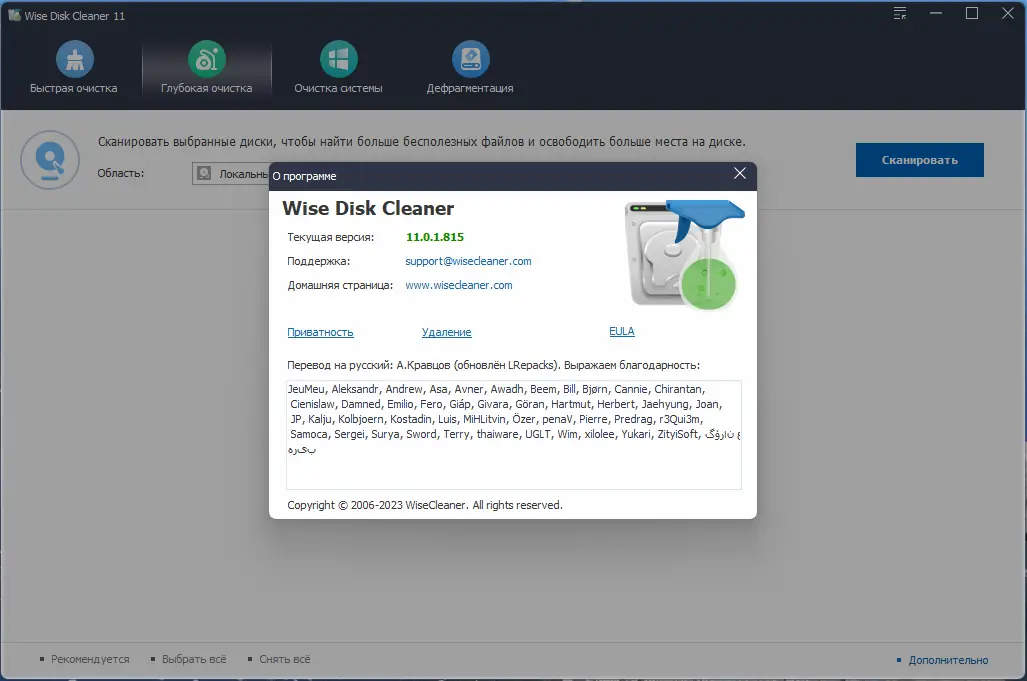Select the Быстрая очистка broom icon

click(73, 58)
